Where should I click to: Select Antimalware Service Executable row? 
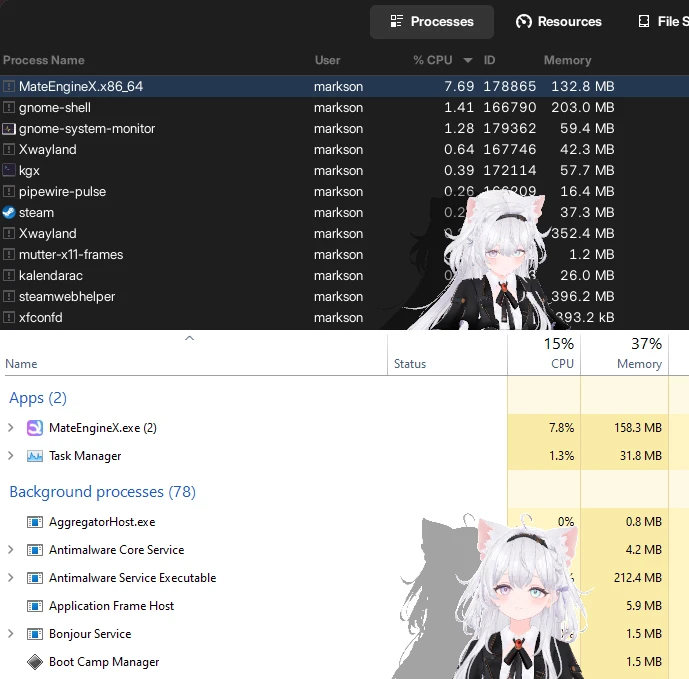pyautogui.click(x=344, y=578)
